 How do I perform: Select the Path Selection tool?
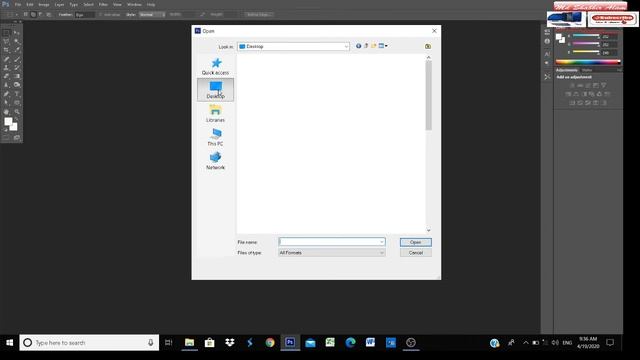pos(6,102)
